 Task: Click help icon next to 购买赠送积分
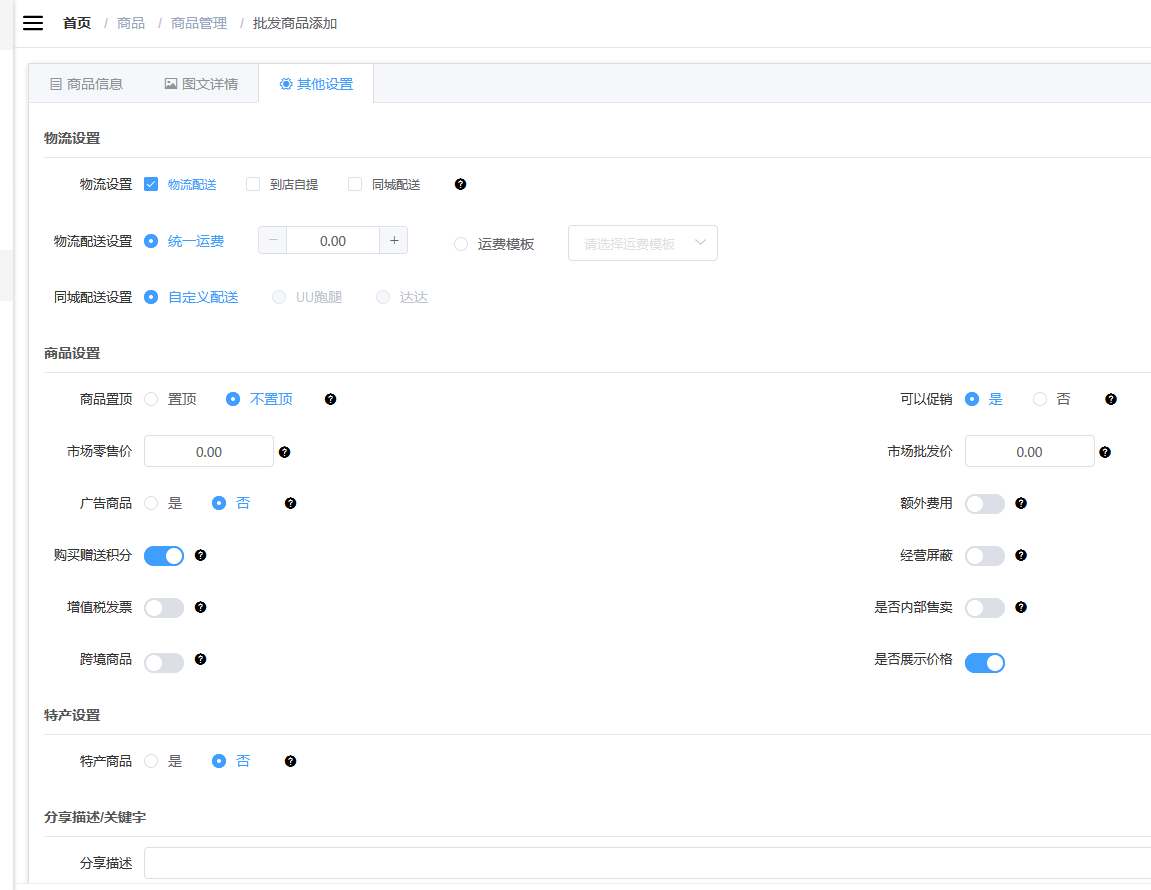[200, 555]
